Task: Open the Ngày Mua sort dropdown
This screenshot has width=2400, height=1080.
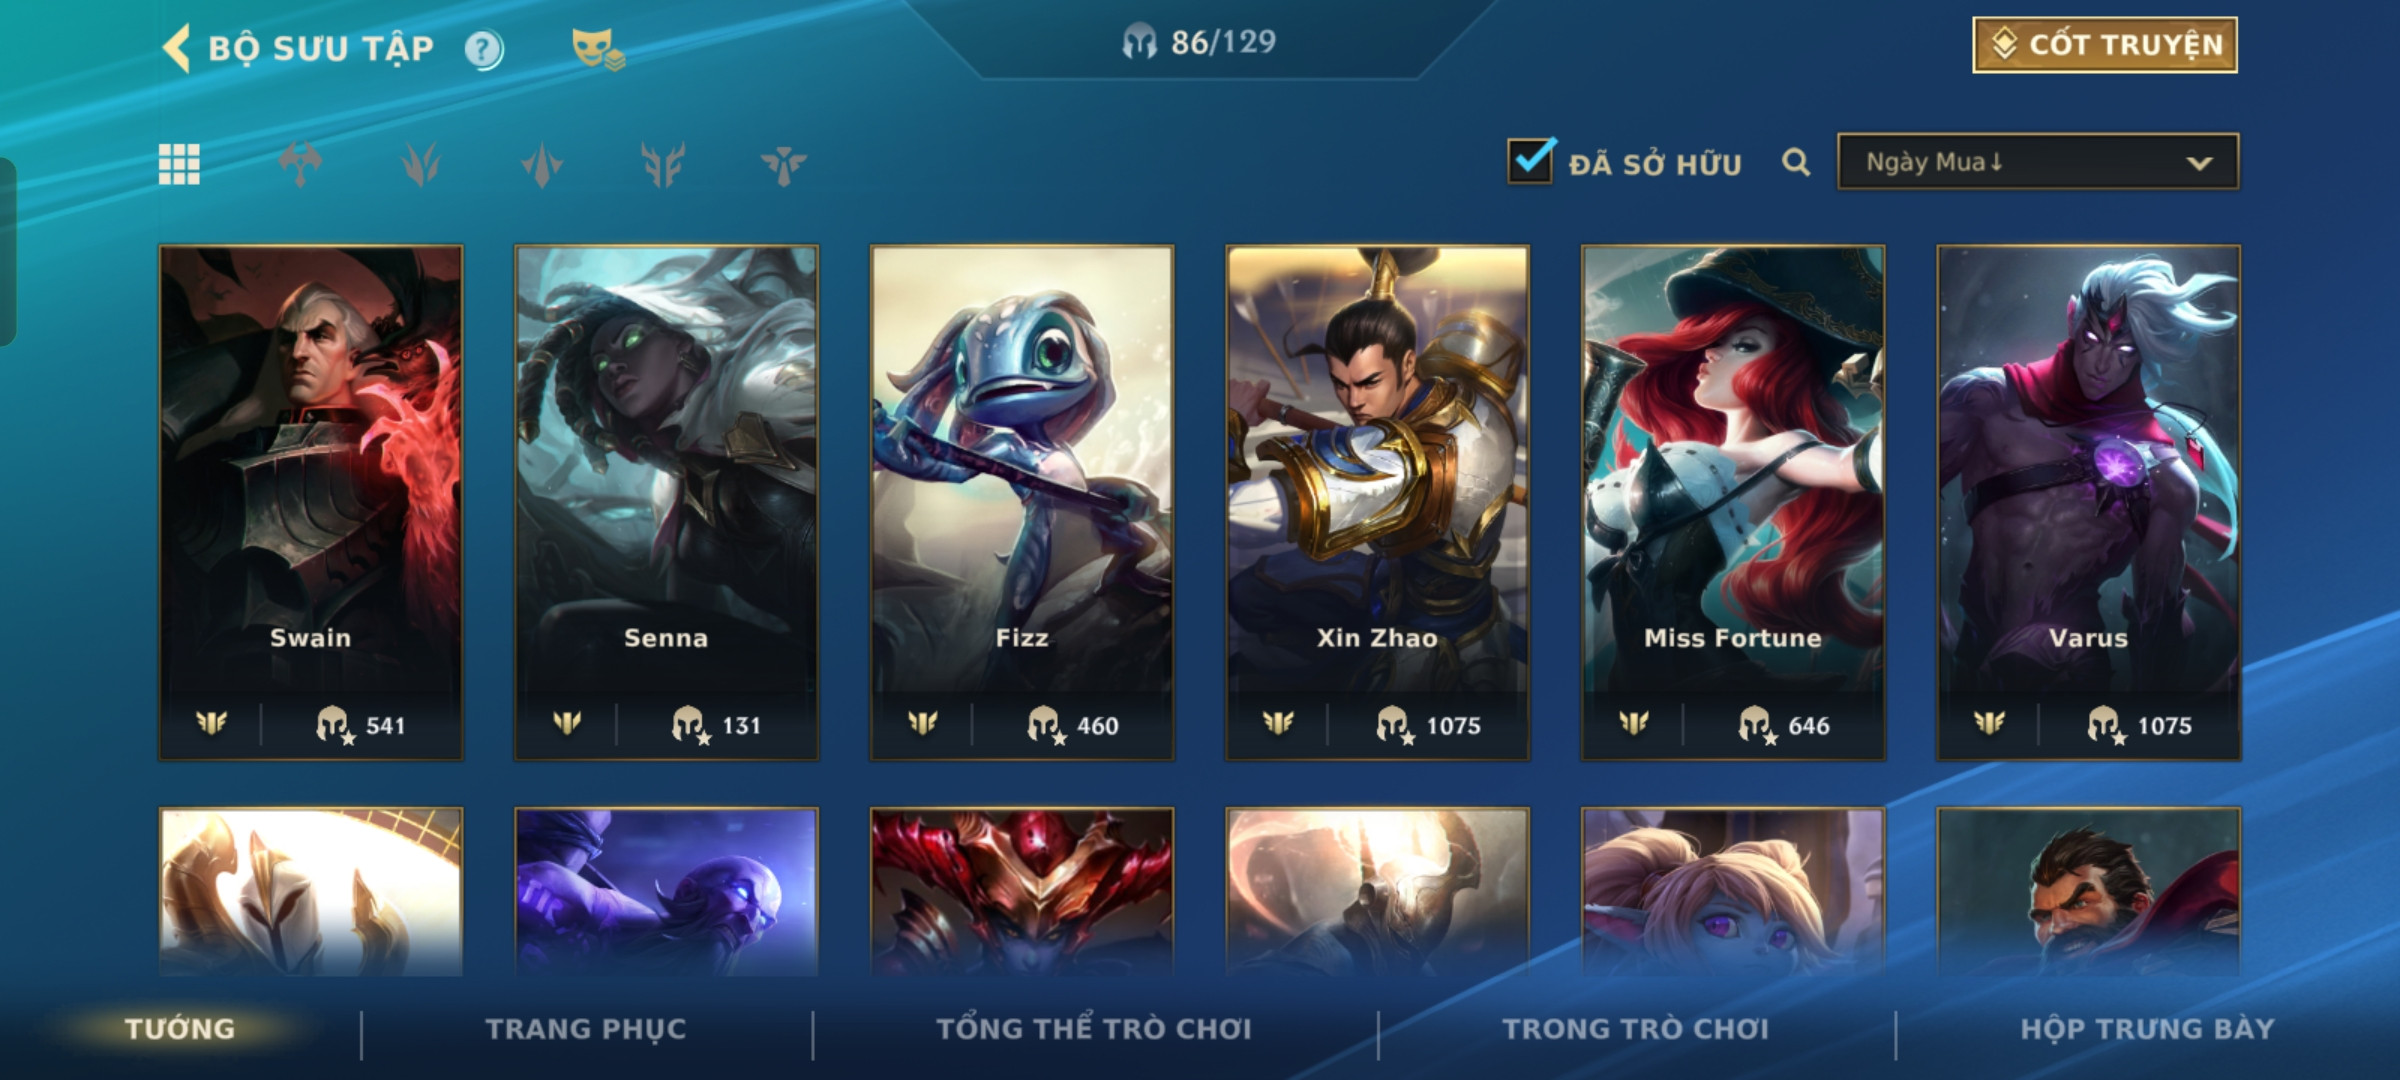Action: 2038,161
